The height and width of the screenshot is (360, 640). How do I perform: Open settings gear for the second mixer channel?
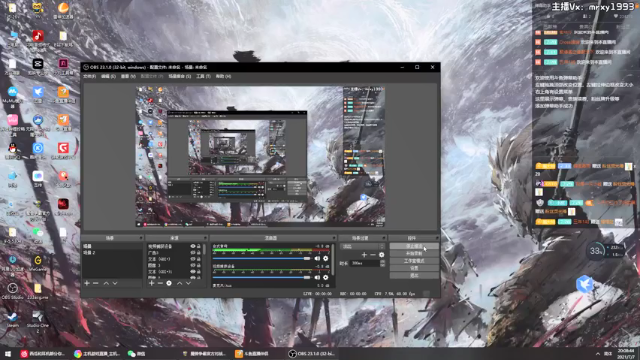tap(325, 278)
